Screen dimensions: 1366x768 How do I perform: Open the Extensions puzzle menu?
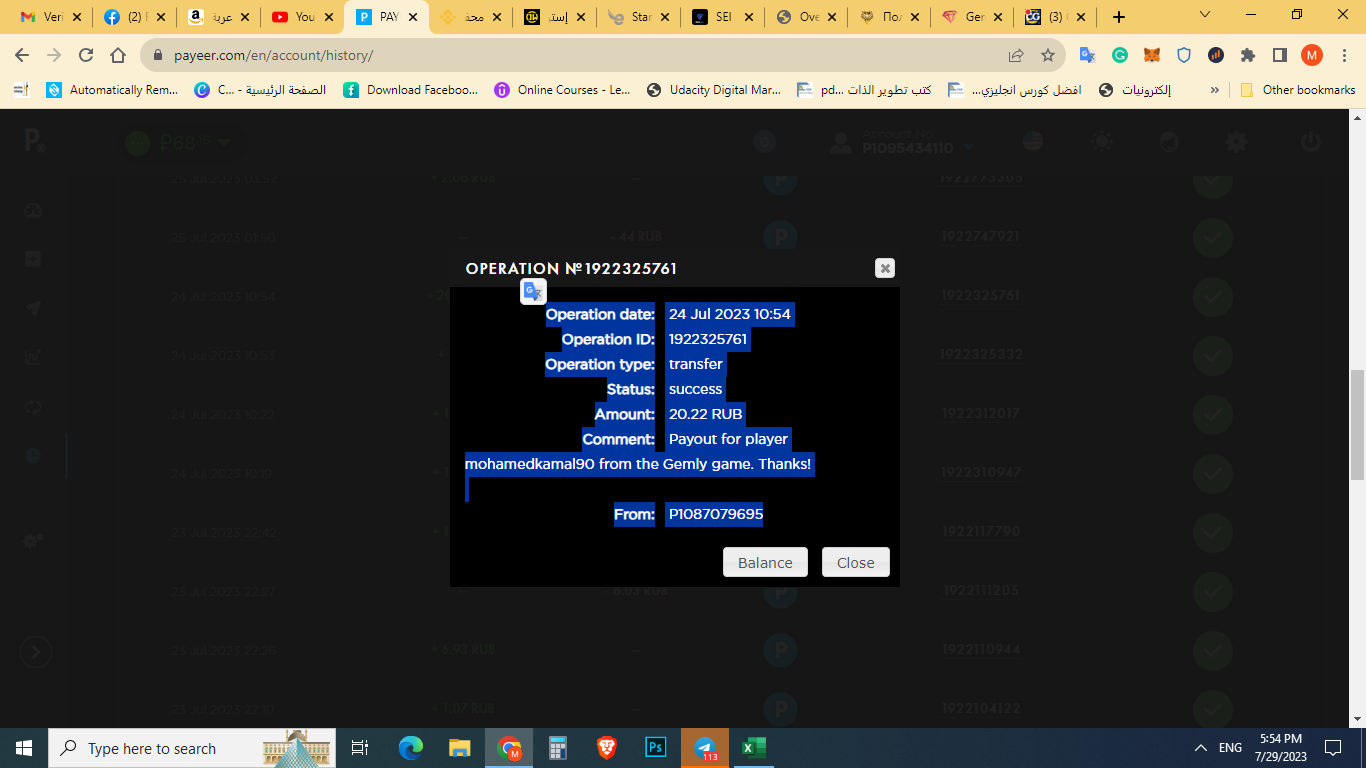(1248, 55)
